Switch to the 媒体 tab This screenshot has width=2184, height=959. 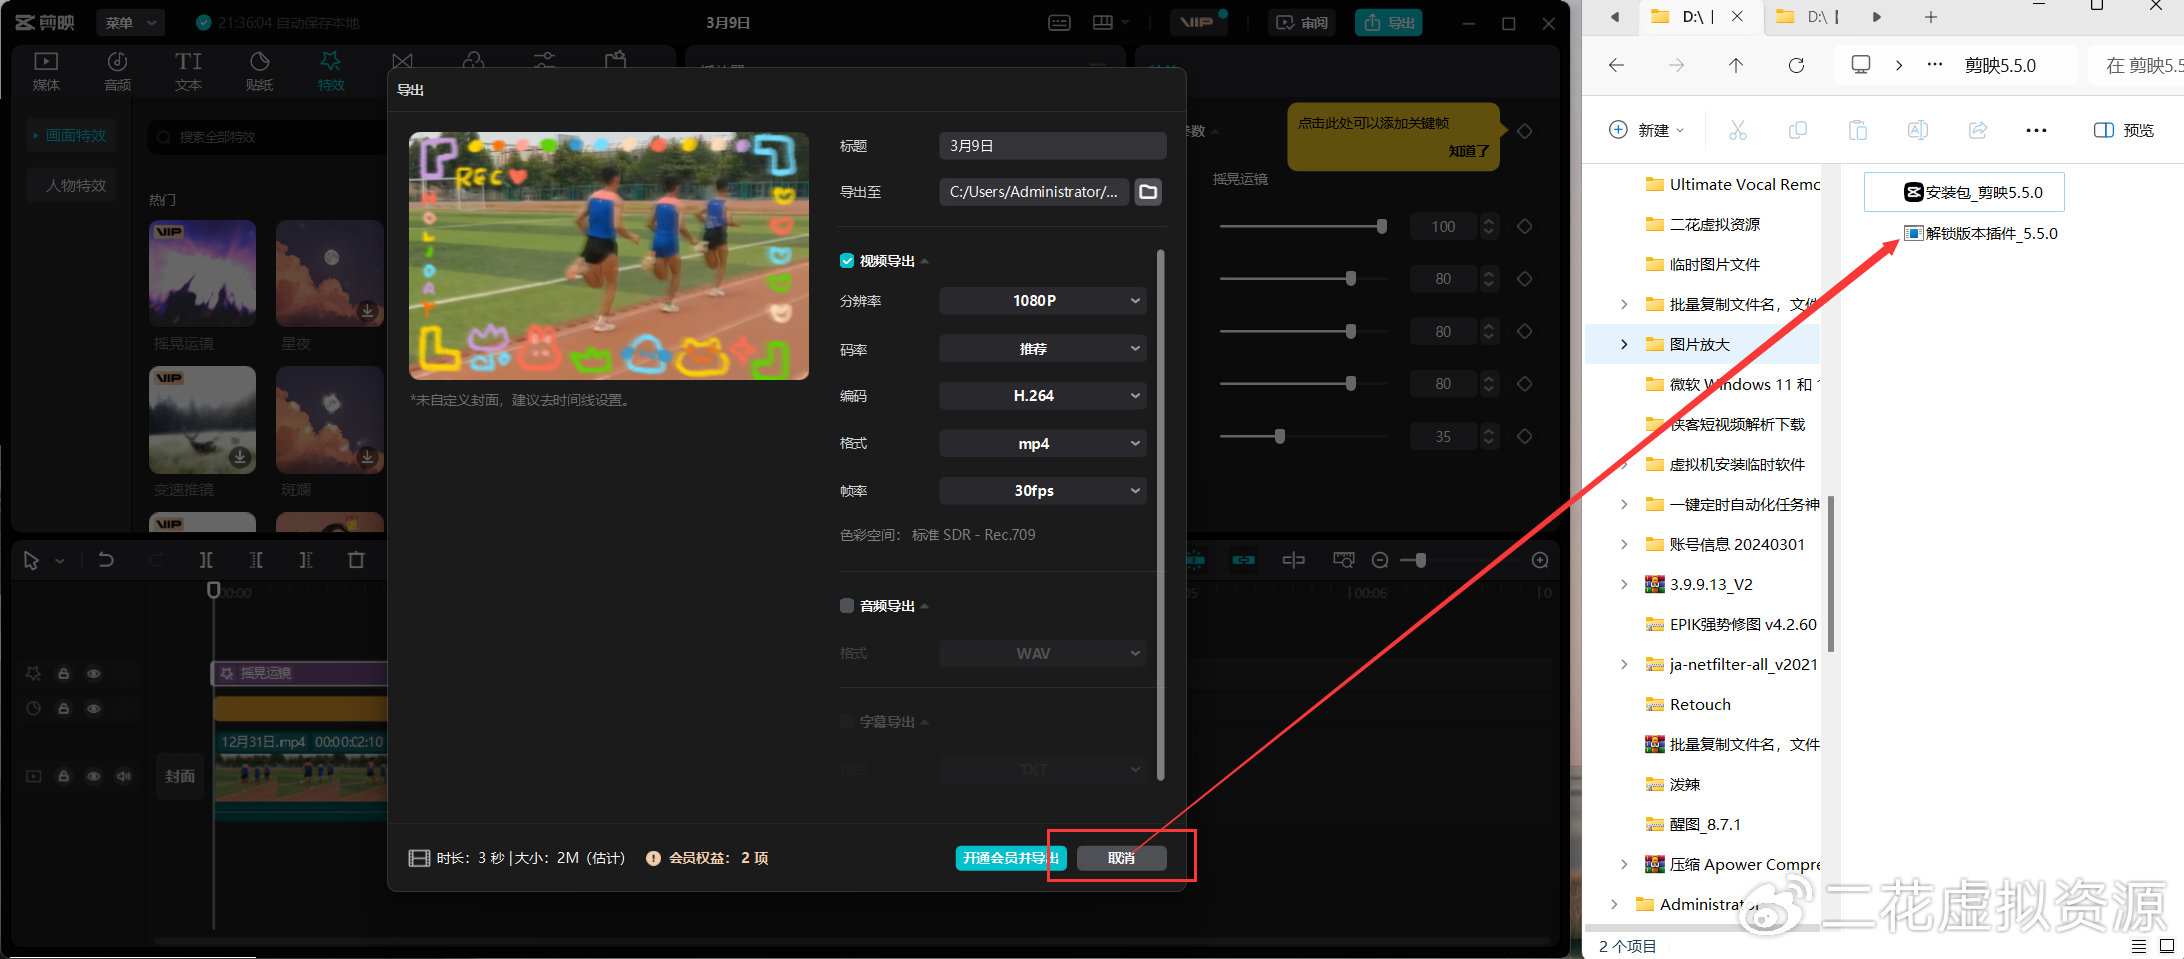[x=46, y=72]
